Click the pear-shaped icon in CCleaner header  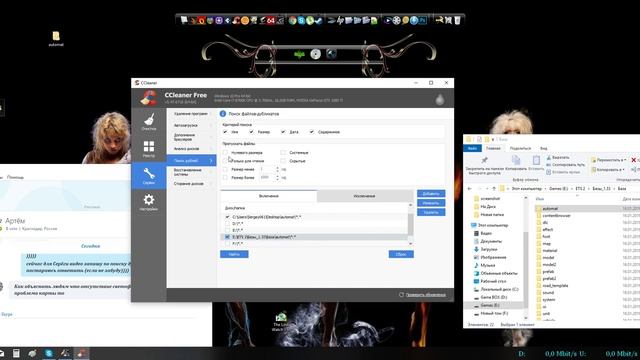point(440,99)
